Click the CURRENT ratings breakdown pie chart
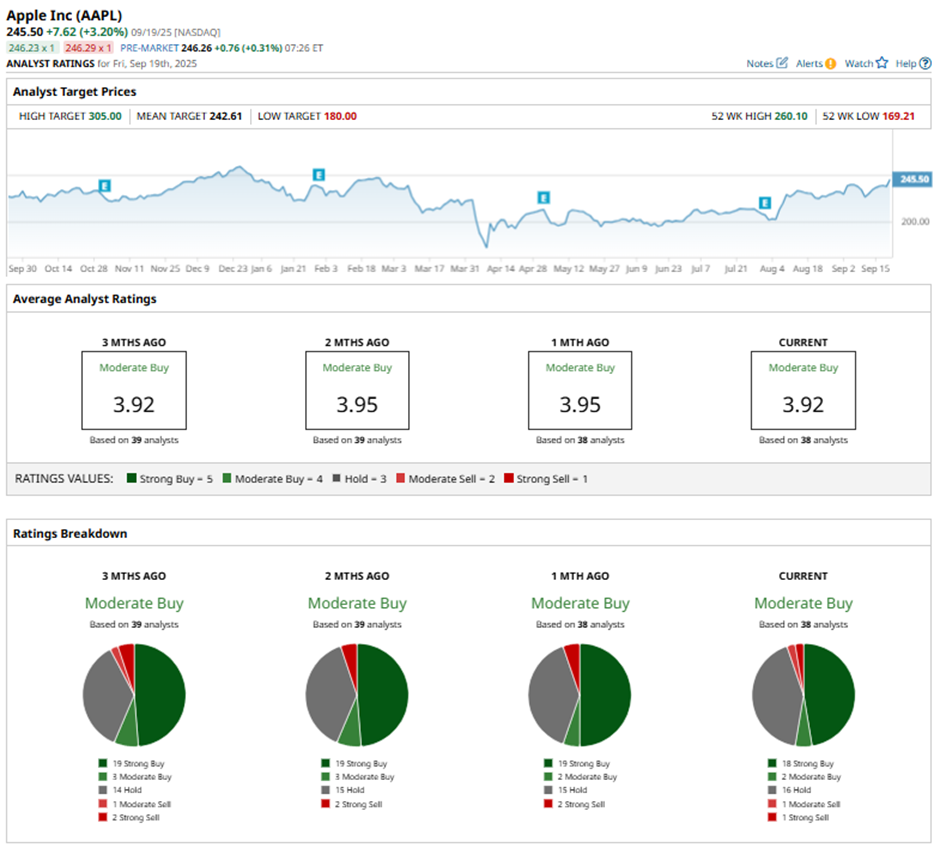 [803, 695]
